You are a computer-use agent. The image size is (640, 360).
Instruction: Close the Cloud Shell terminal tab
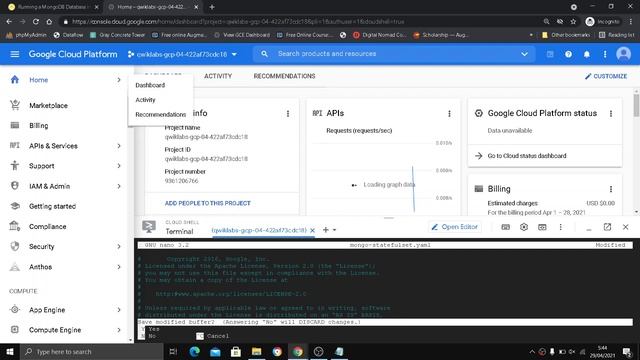[x=312, y=230]
